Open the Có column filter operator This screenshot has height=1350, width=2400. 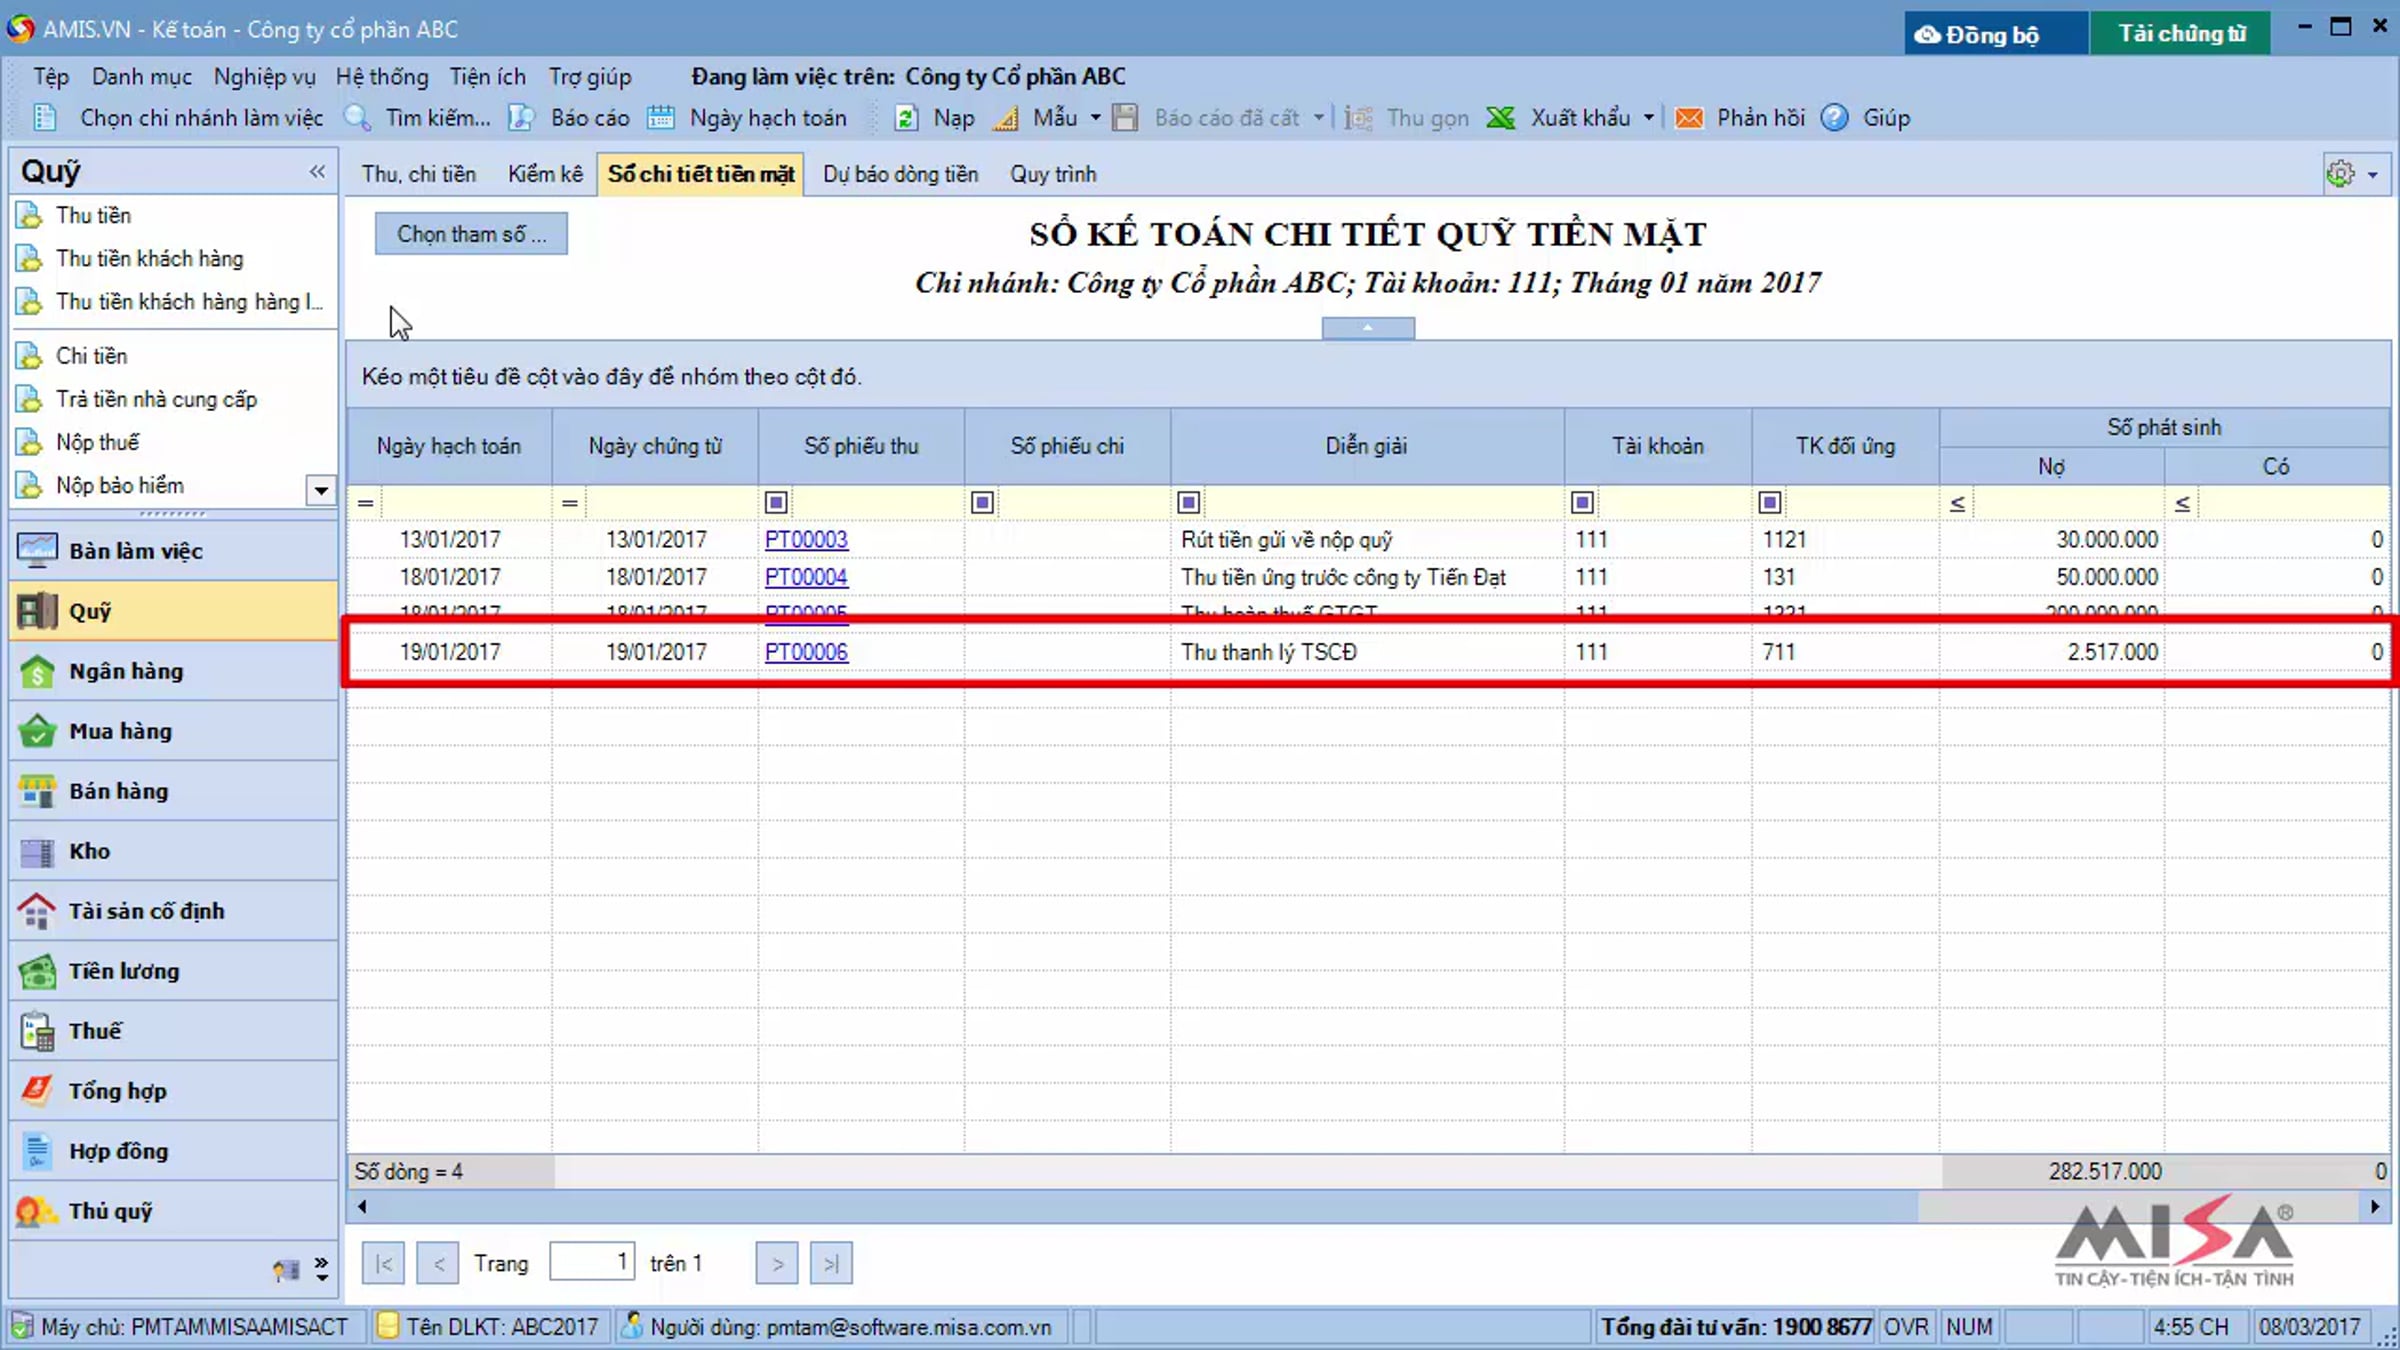(2182, 504)
